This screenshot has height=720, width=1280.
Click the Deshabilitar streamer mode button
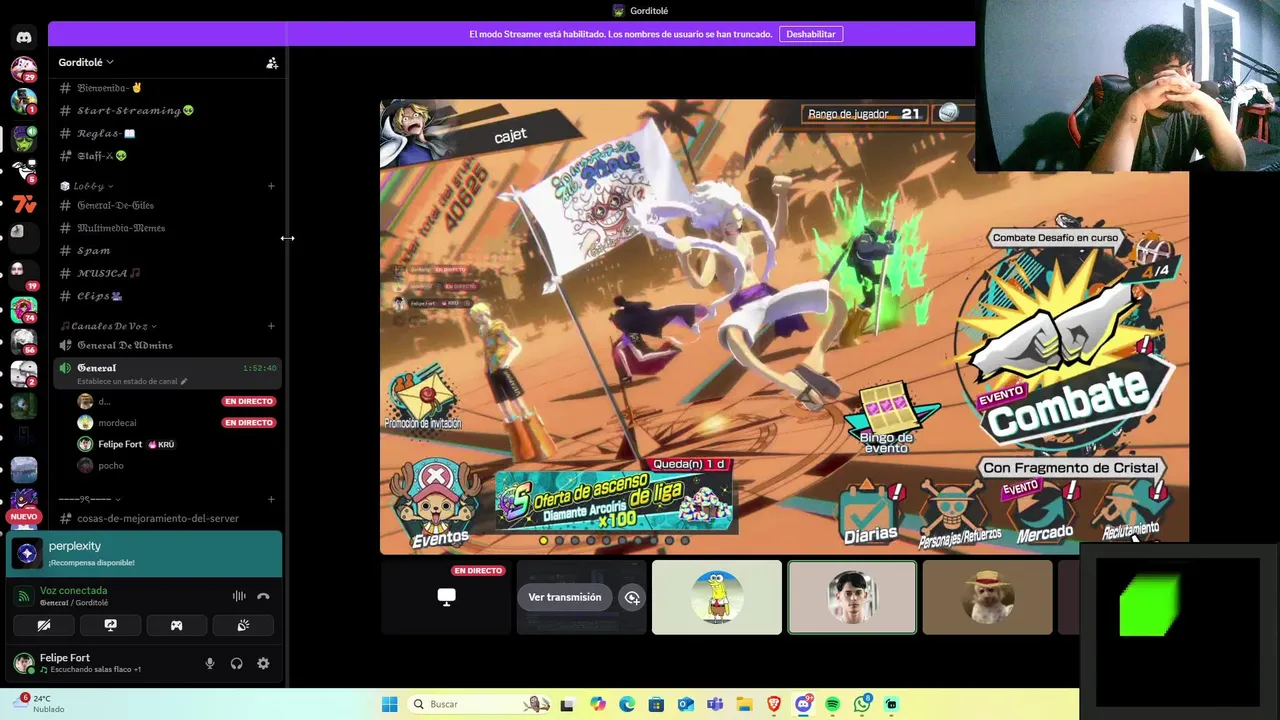810,34
